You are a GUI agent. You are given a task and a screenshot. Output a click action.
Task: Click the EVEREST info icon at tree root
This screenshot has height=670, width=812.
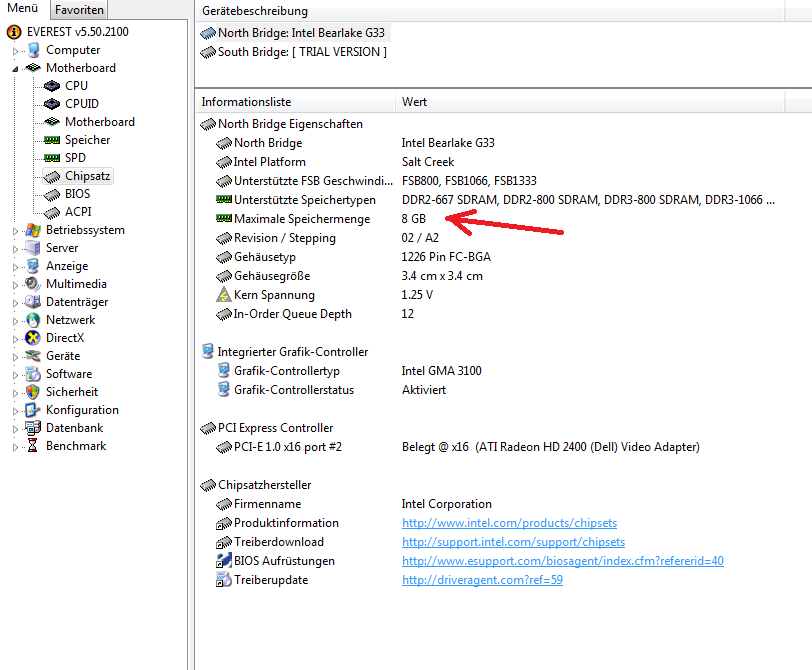pos(14,32)
